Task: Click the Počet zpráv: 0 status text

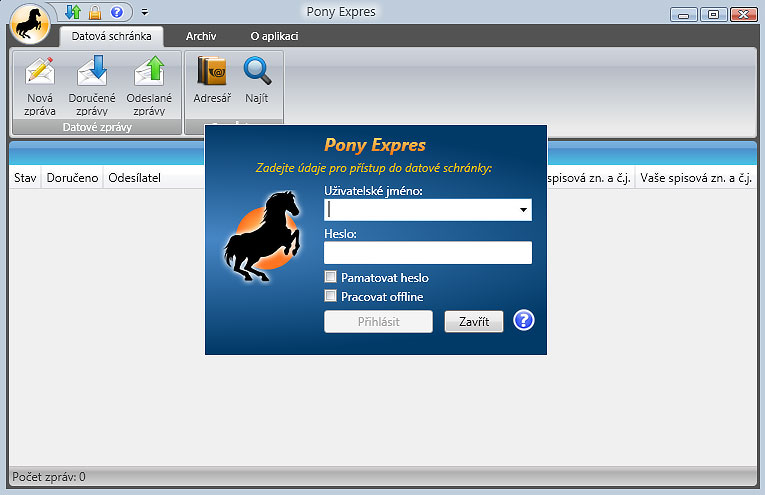Action: tap(49, 476)
